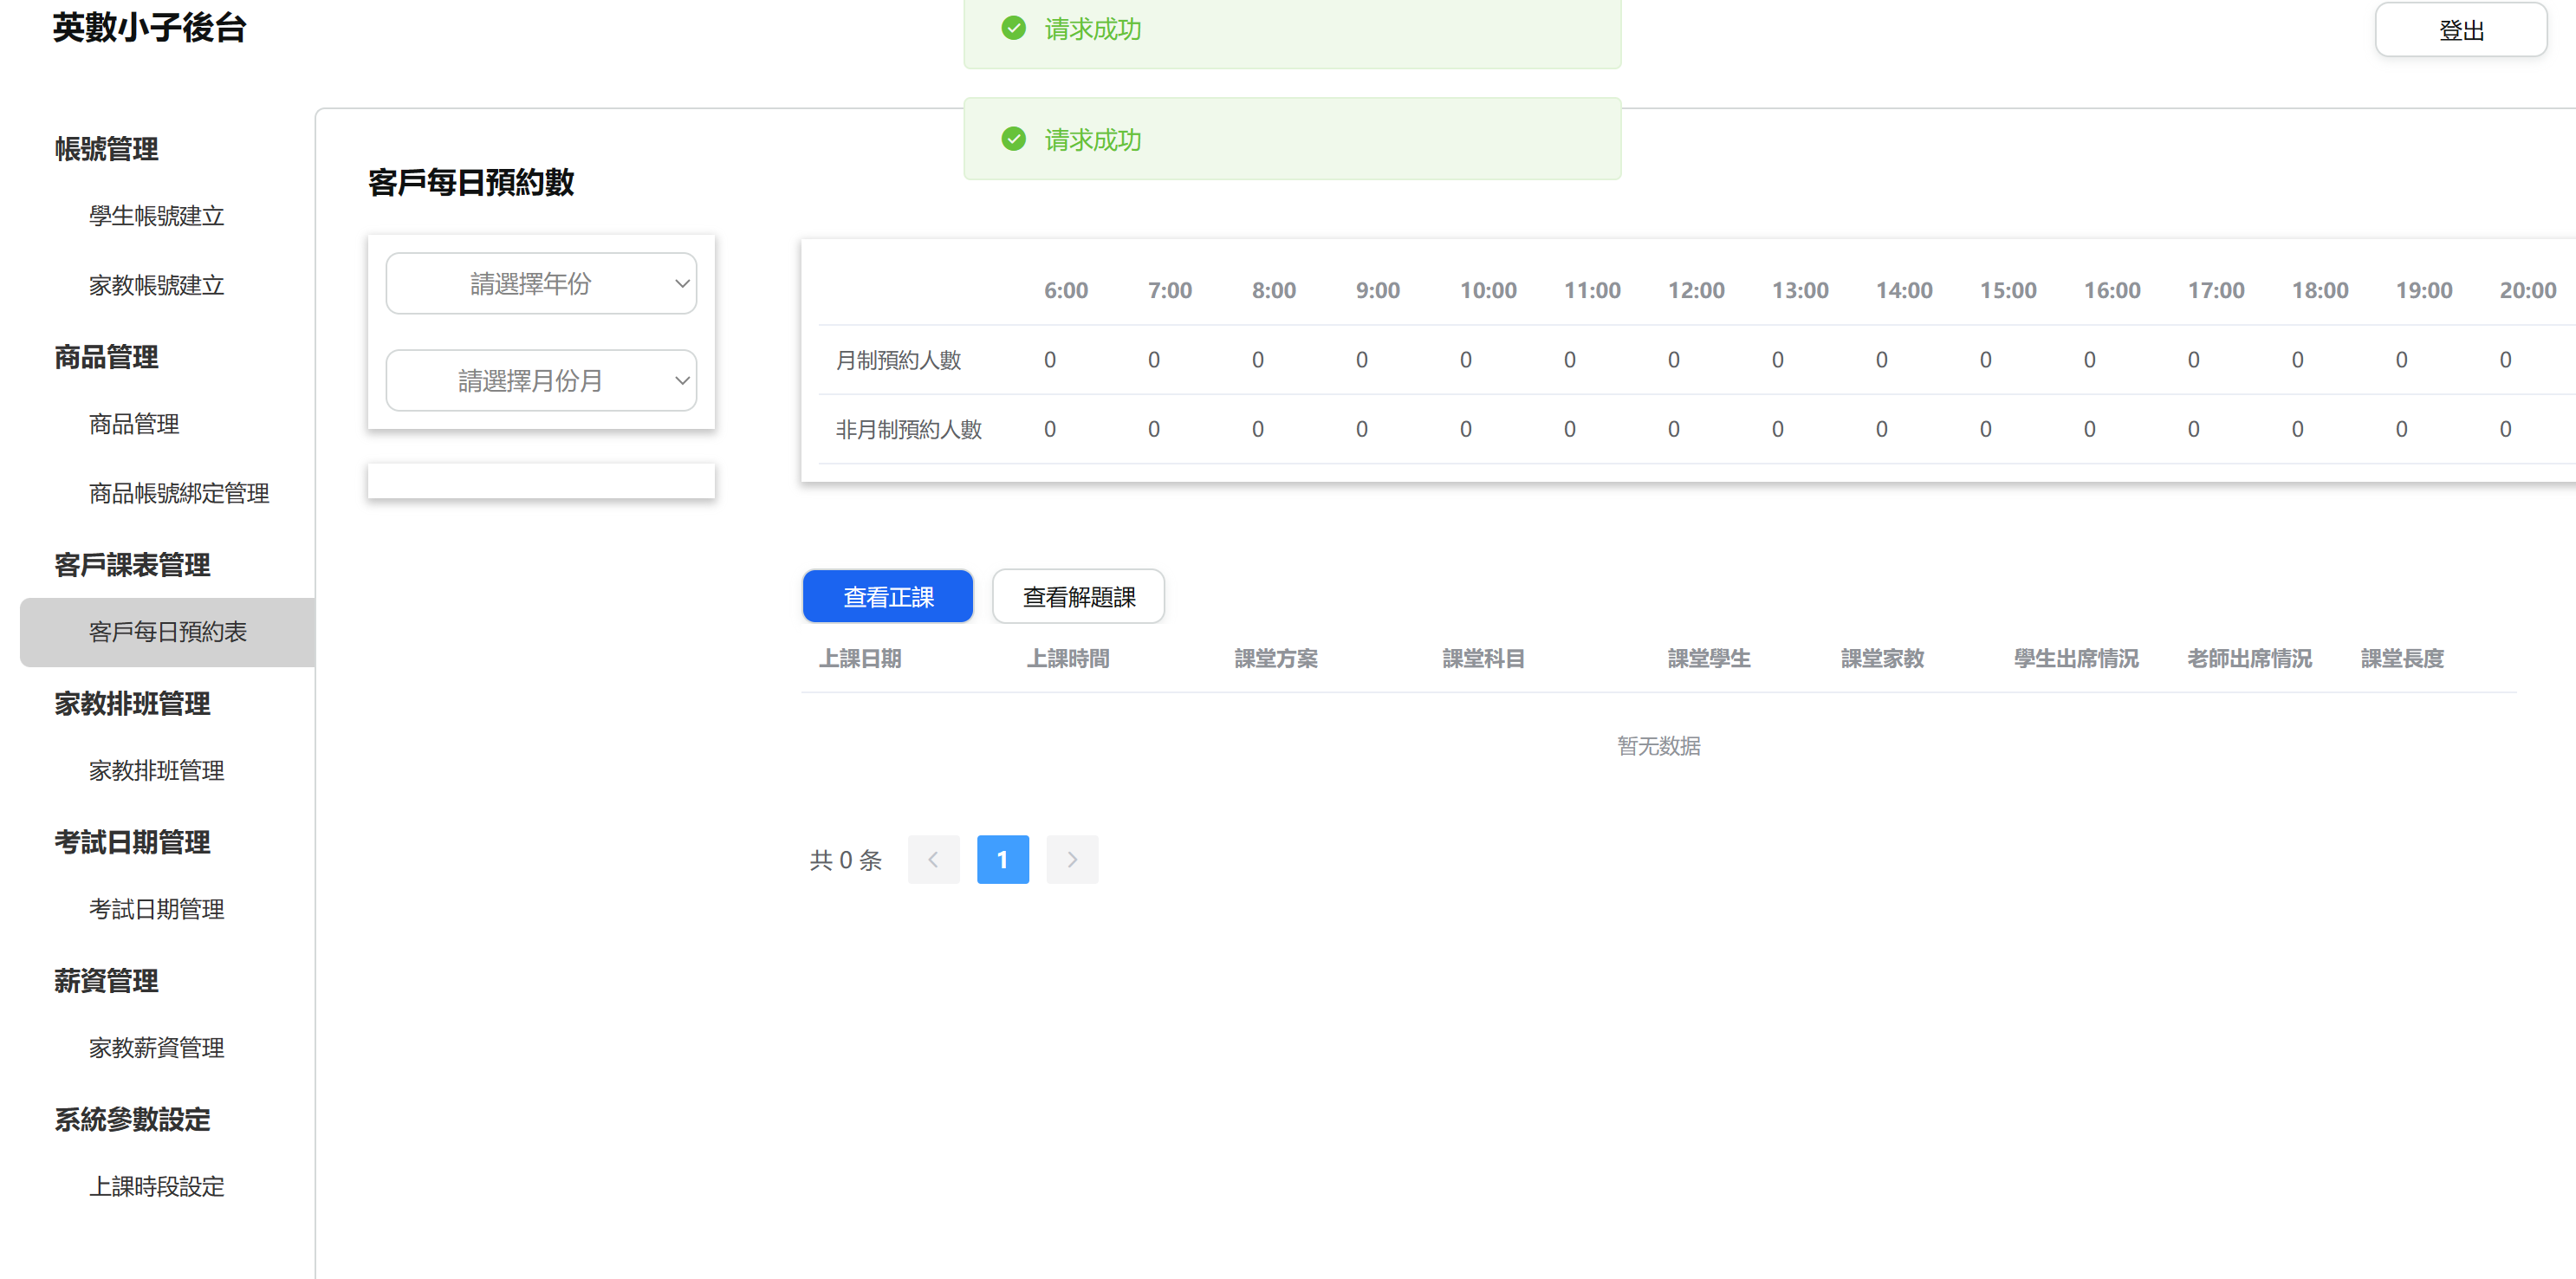The height and width of the screenshot is (1279, 2576).
Task: Open the 請選擇年份 dropdown
Action: [x=541, y=284]
